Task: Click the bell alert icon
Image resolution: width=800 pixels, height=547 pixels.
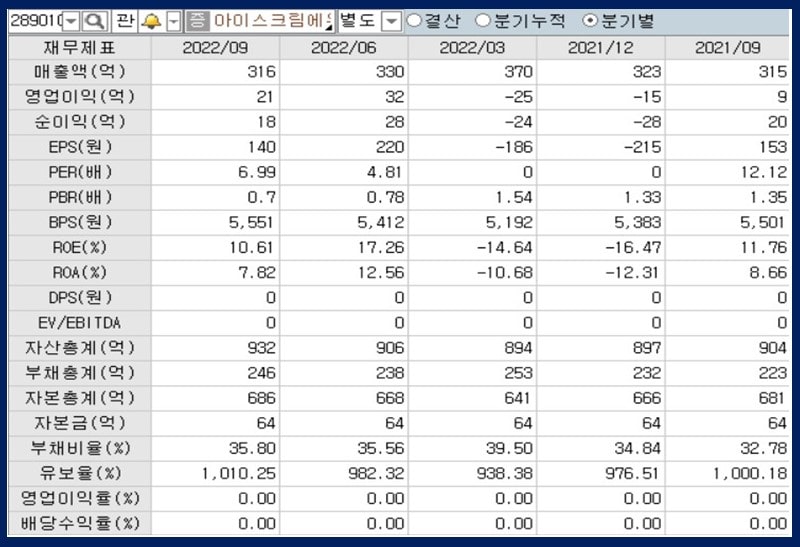Action: 152,21
